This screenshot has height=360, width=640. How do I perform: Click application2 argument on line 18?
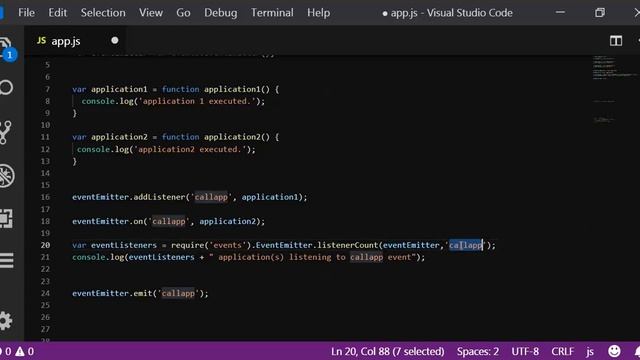tap(227, 221)
